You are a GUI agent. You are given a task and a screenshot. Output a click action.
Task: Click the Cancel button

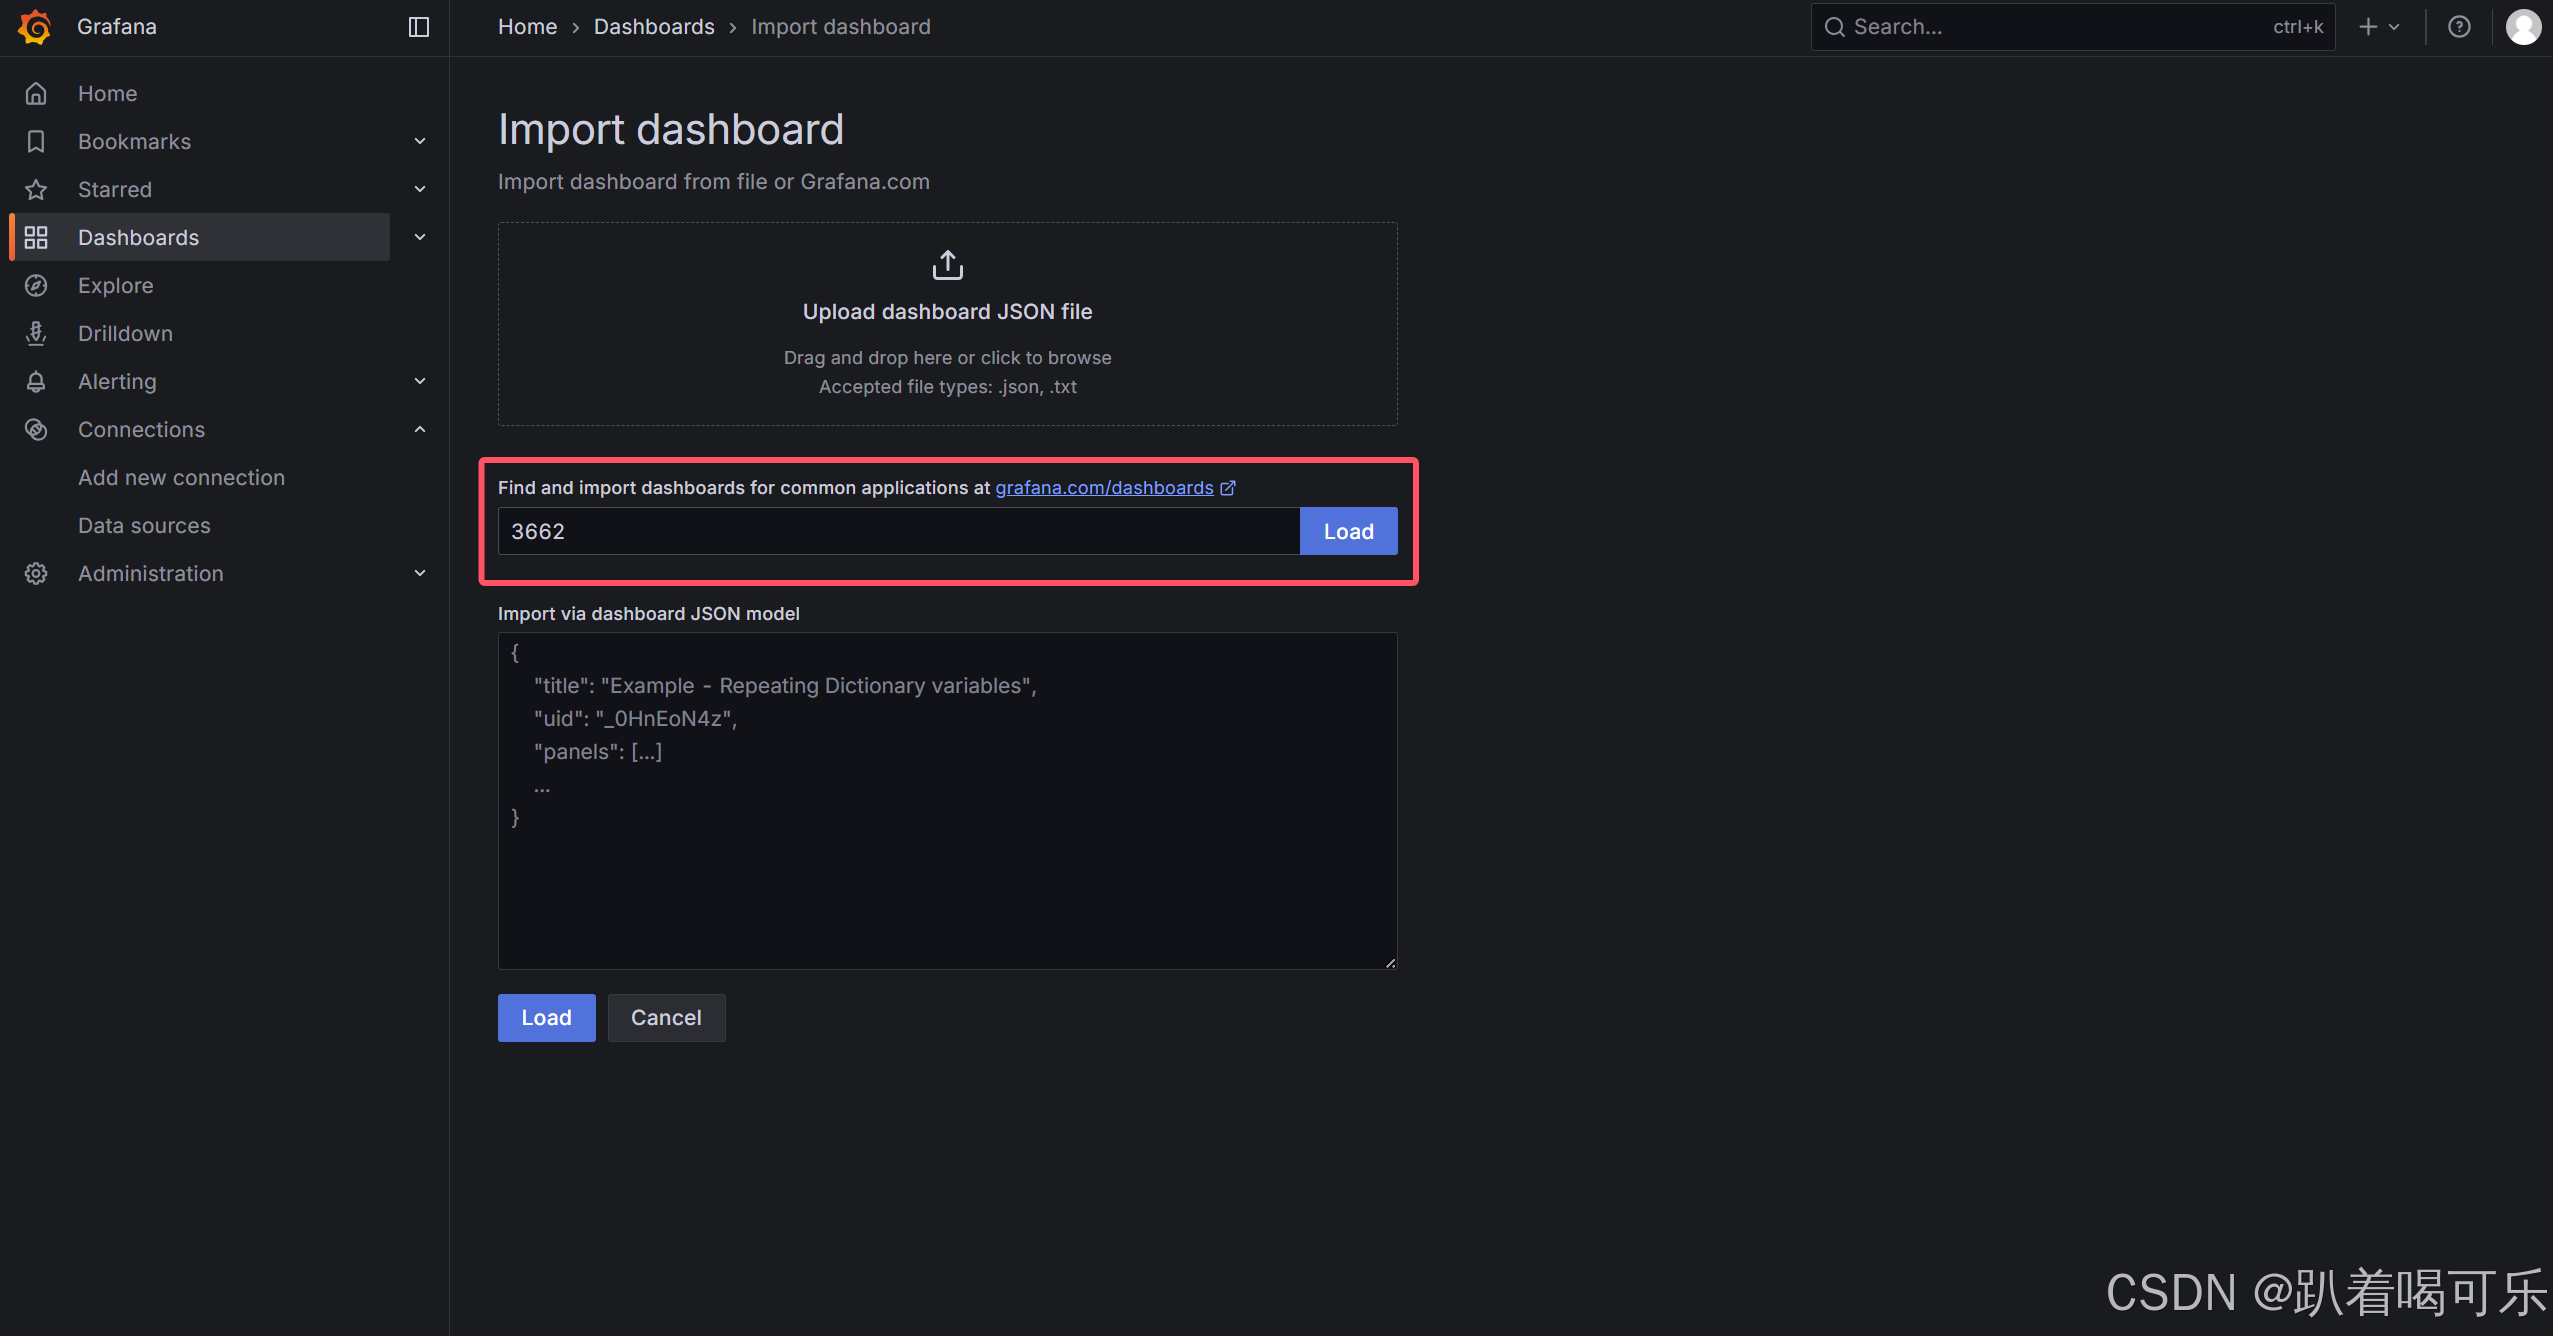(666, 1017)
